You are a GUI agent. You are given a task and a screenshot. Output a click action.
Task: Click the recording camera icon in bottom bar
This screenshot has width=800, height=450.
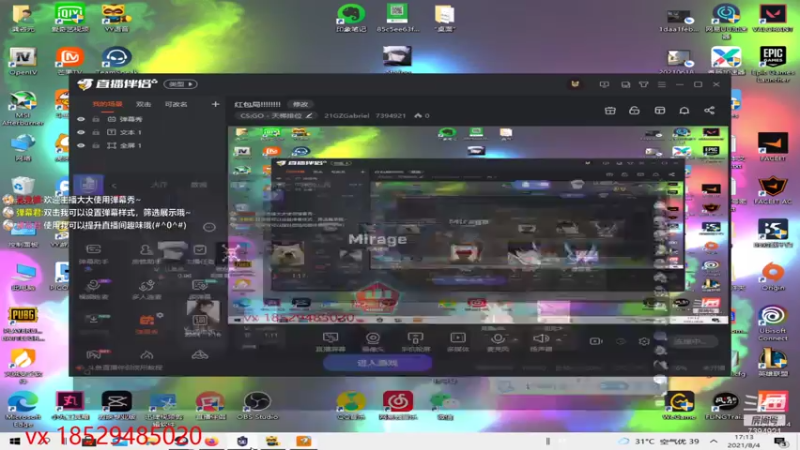click(595, 341)
